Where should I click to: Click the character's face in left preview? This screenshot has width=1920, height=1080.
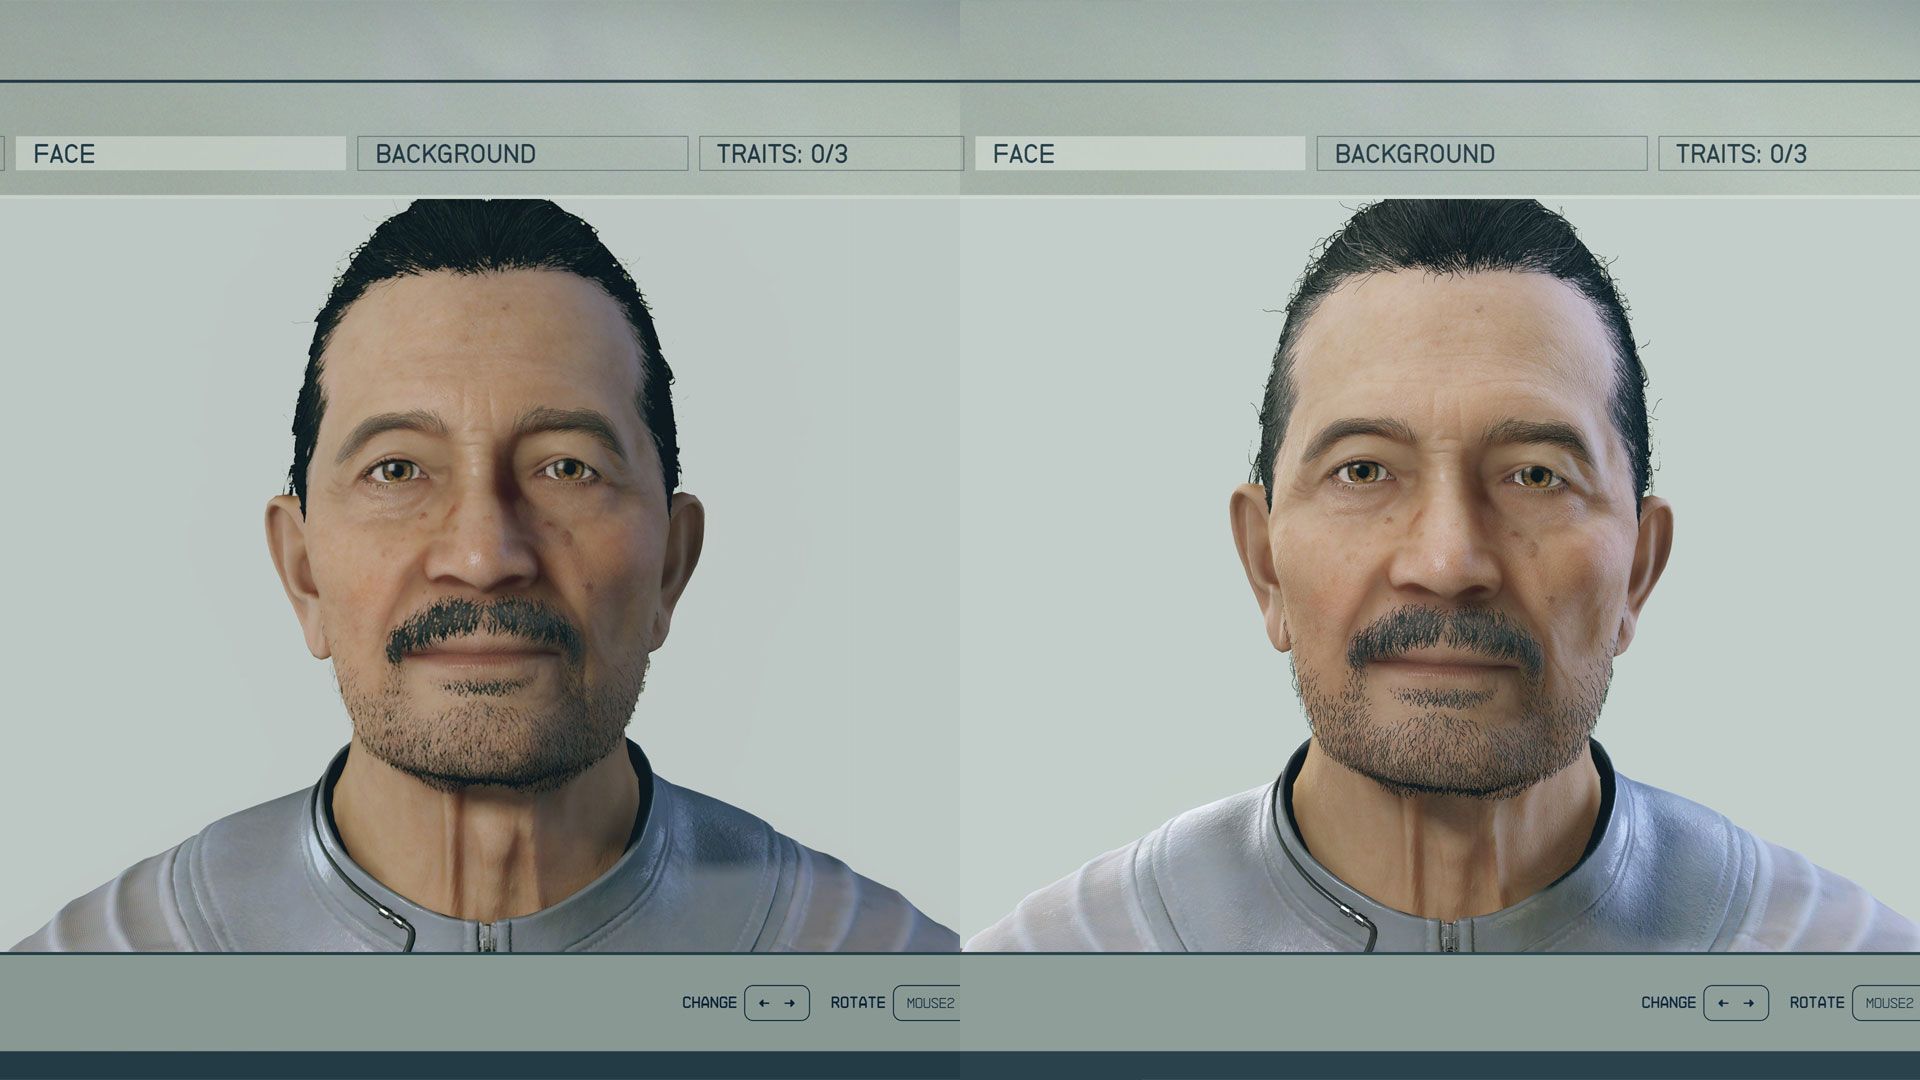(485, 530)
